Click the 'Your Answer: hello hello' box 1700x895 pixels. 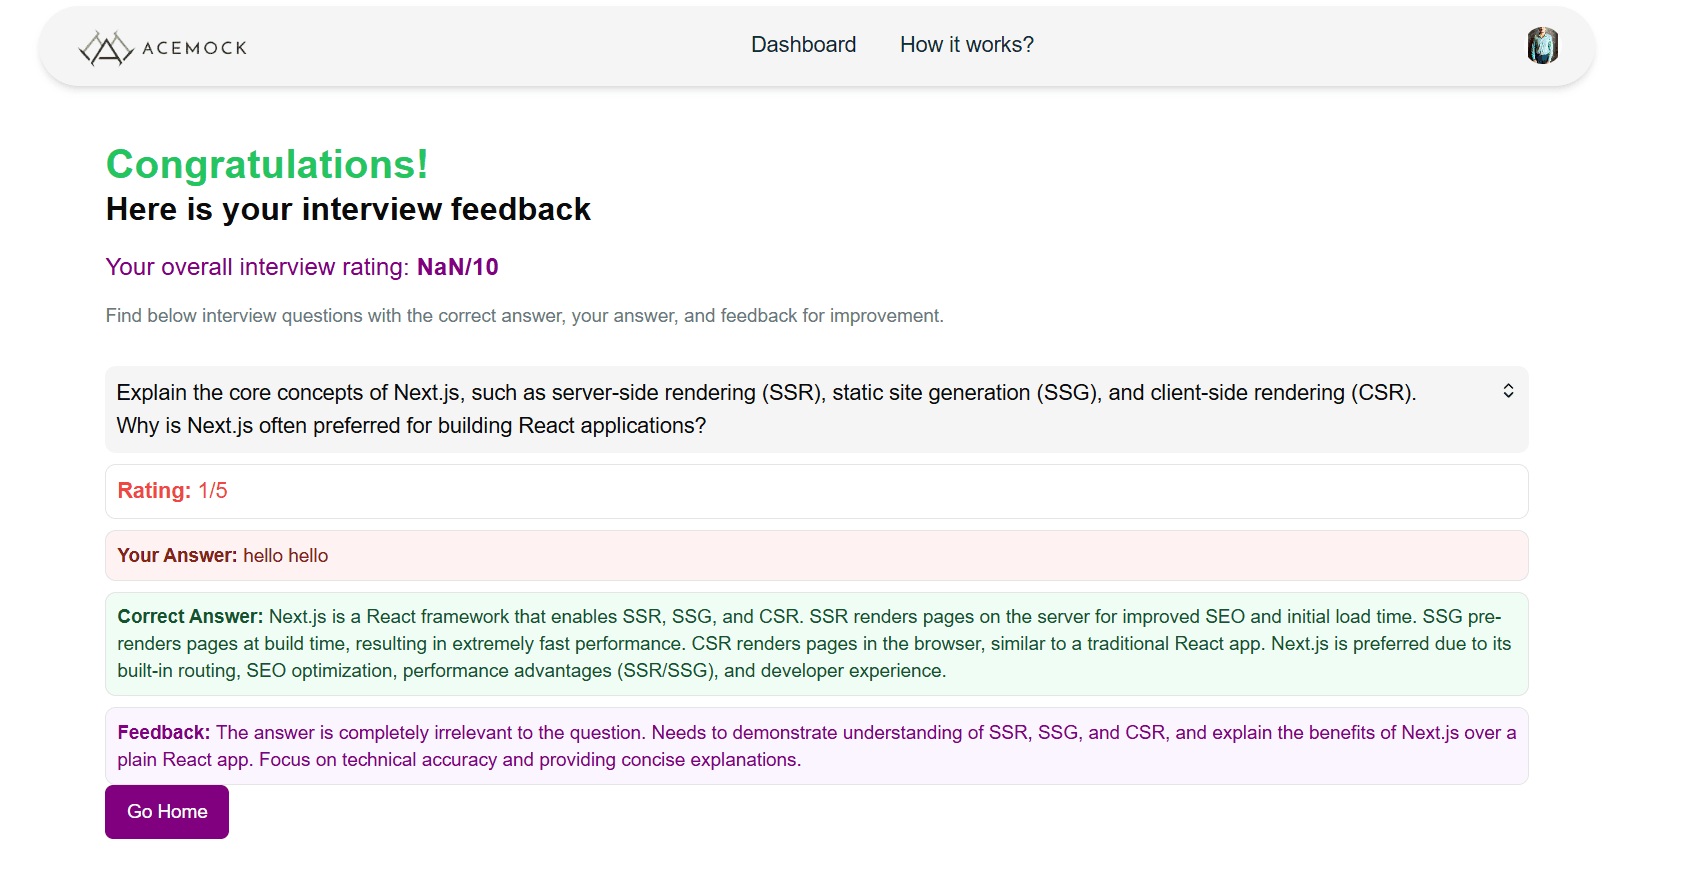pyautogui.click(x=816, y=555)
